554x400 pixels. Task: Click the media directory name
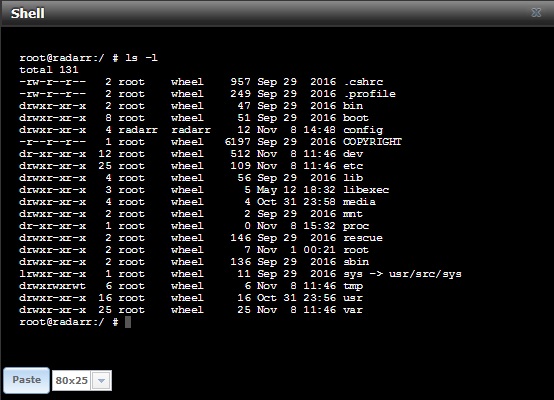[359, 202]
